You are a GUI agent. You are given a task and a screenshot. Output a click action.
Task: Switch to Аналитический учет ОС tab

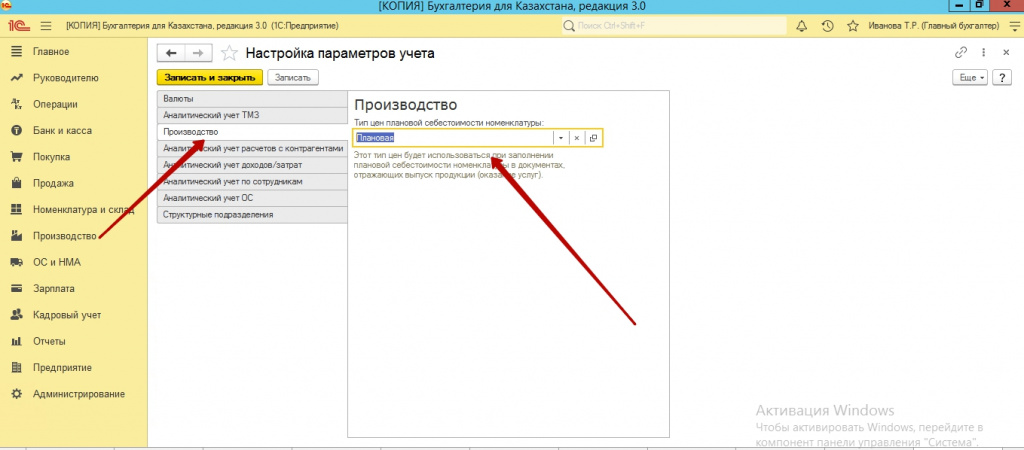(252, 198)
